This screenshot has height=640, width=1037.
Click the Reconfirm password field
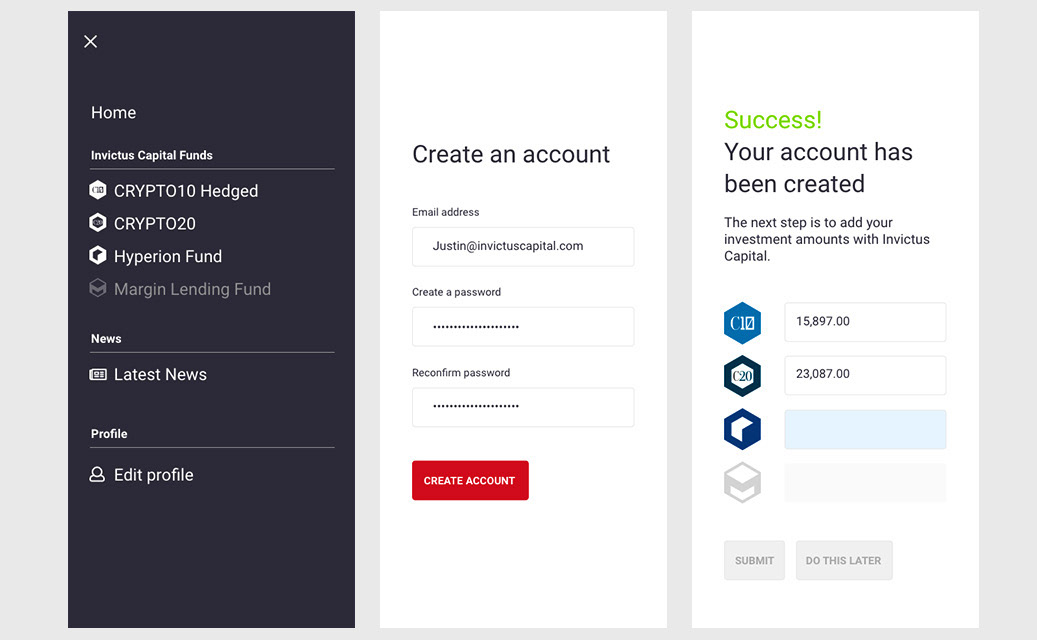tap(523, 407)
